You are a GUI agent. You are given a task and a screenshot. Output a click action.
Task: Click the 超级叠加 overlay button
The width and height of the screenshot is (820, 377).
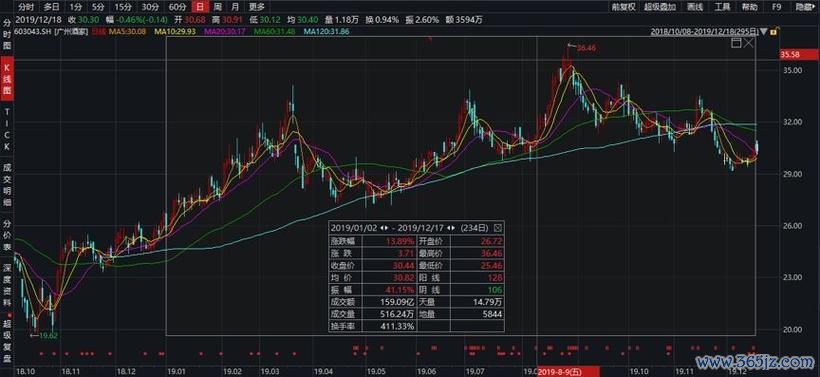tap(660, 7)
